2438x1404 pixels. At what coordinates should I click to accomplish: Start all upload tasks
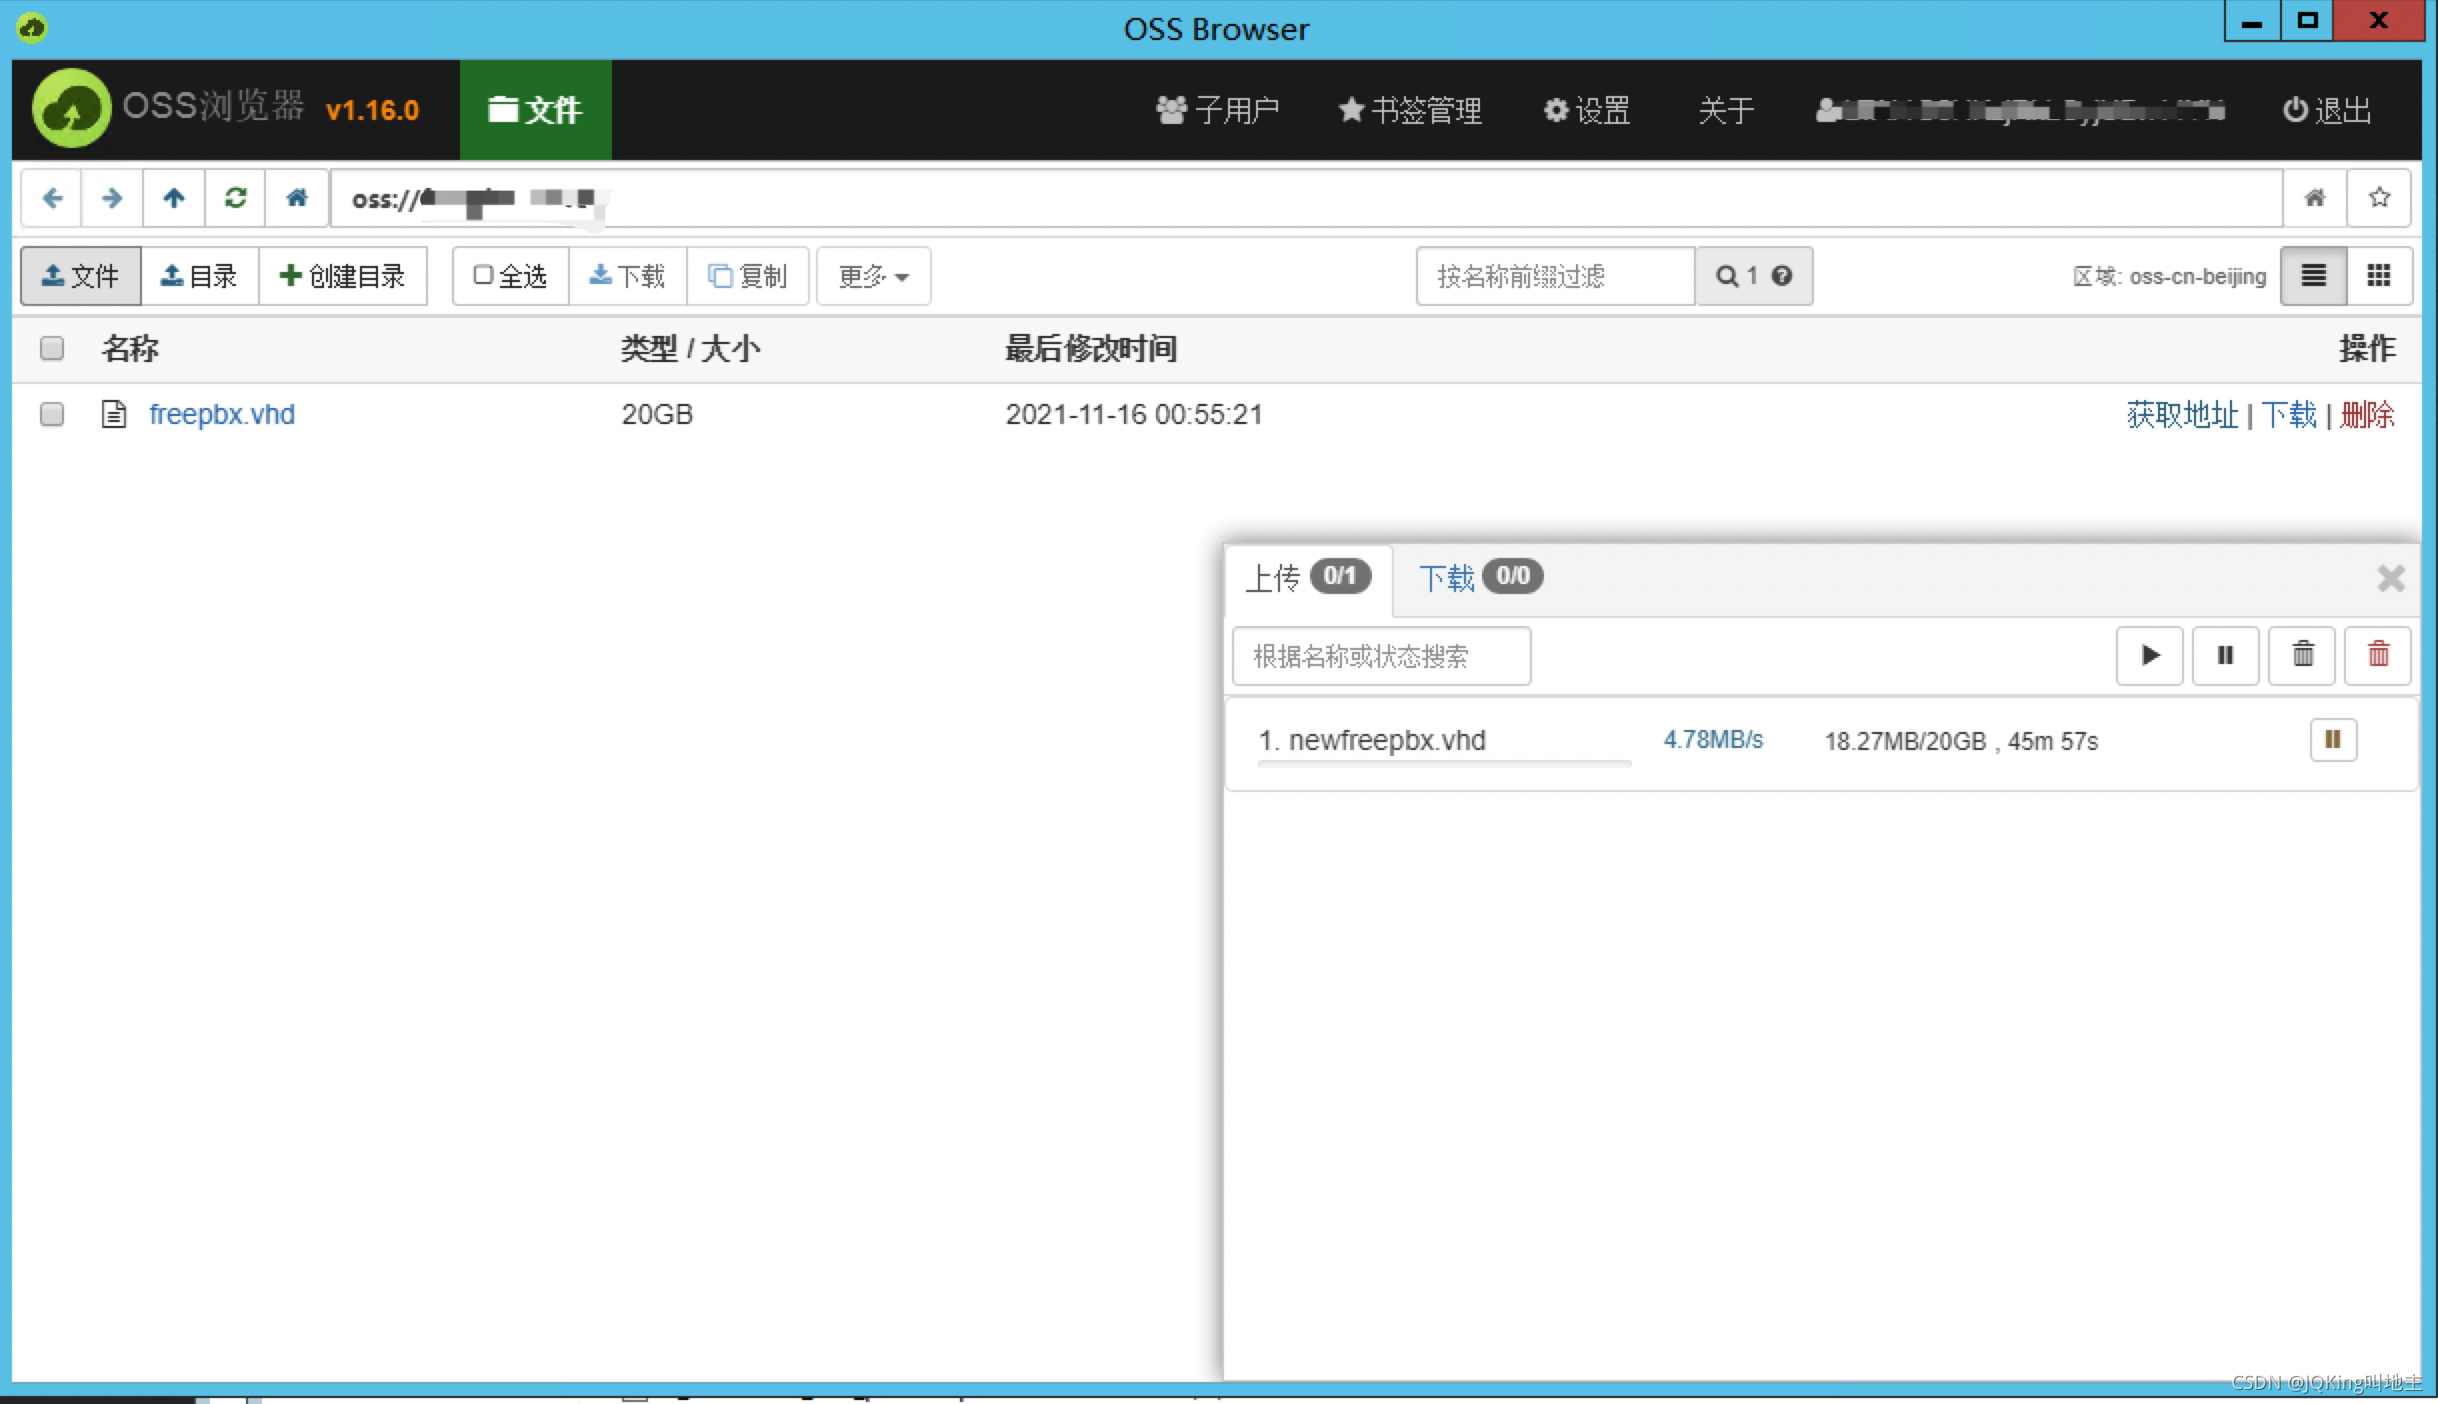point(2150,655)
